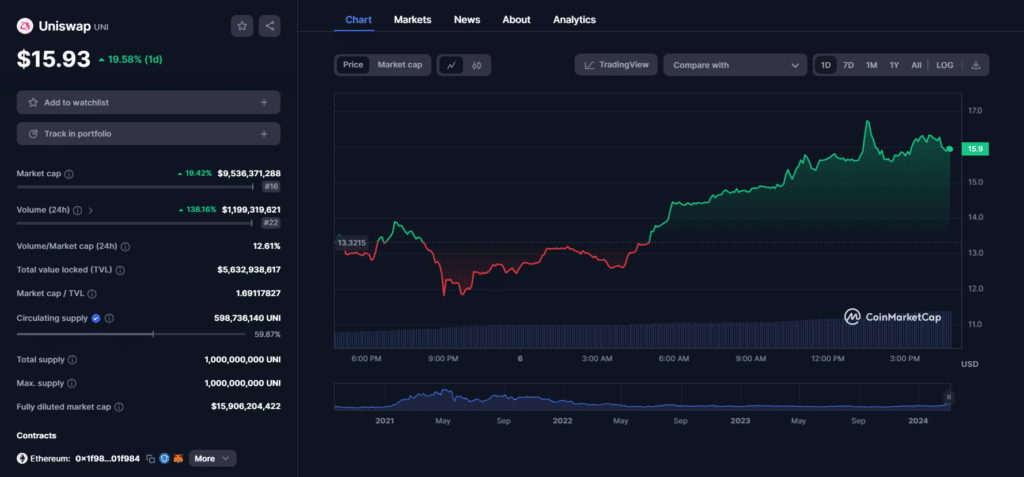This screenshot has width=1024, height=477.
Task: Click Add to watchlist button
Action: (148, 103)
